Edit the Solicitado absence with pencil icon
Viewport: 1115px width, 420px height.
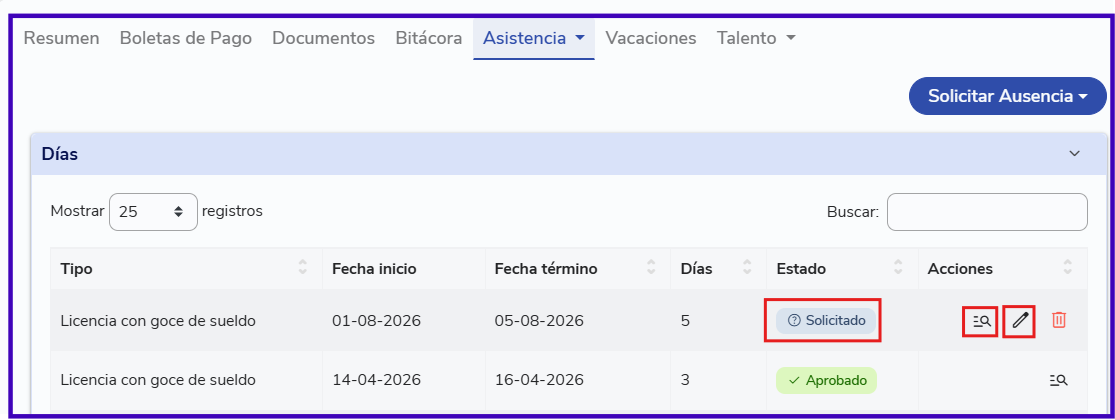[x=1020, y=321]
